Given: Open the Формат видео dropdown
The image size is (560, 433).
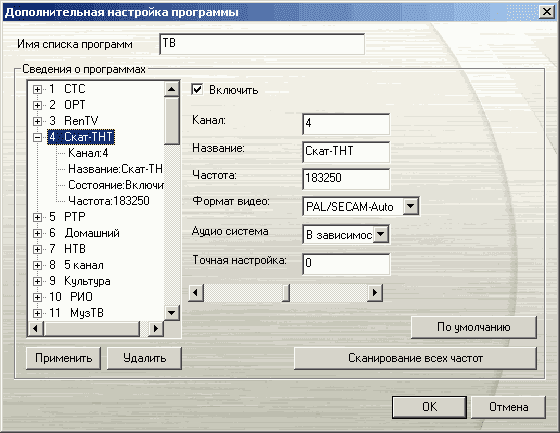Looking at the screenshot, I should [411, 206].
